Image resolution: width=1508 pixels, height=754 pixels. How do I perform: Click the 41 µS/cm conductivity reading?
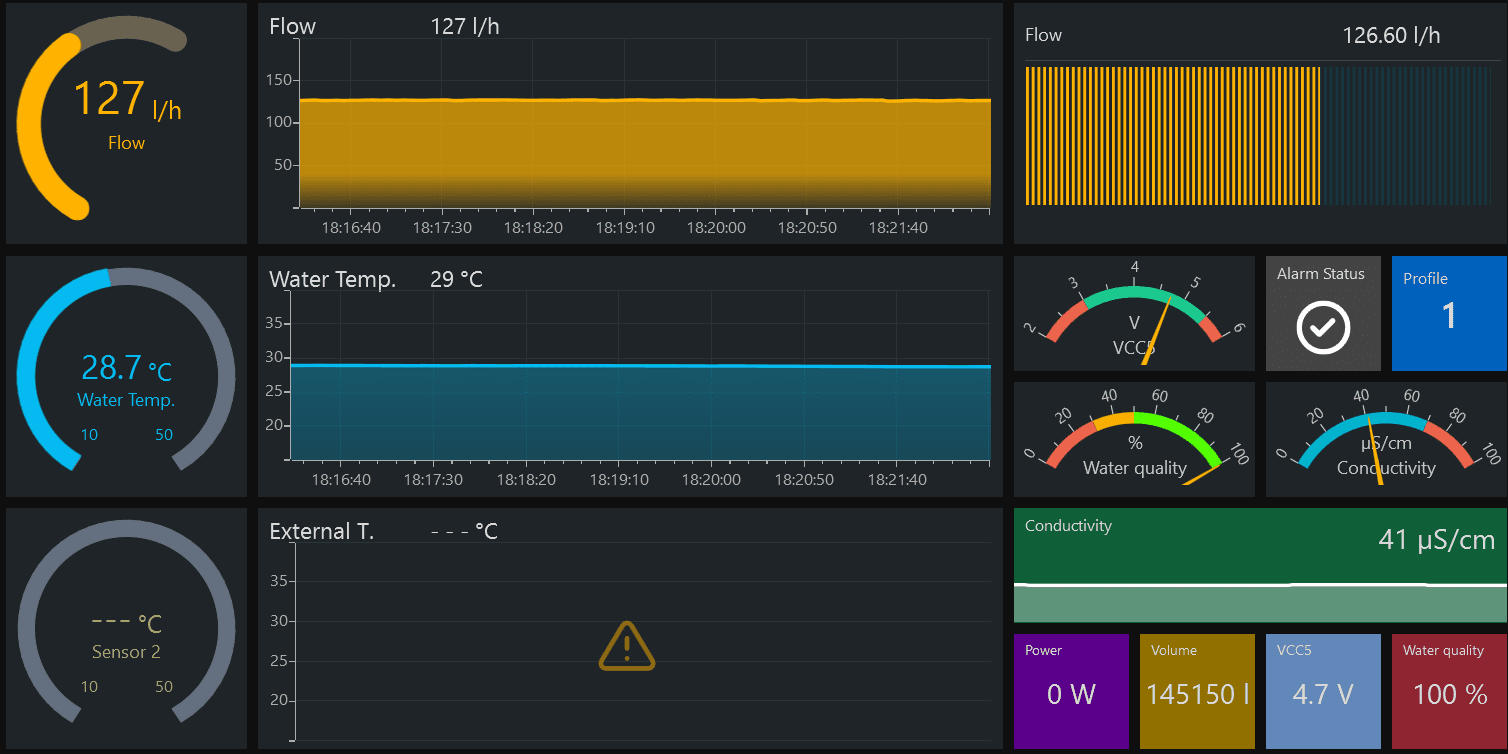point(1436,540)
